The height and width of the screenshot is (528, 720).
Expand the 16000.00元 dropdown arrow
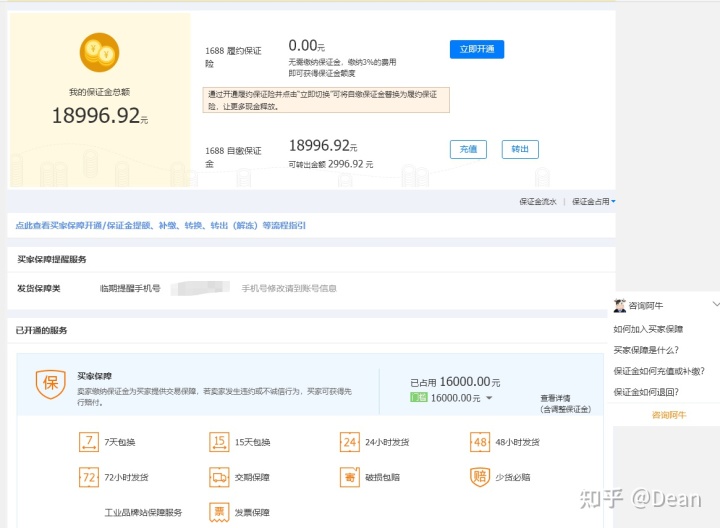click(x=489, y=398)
